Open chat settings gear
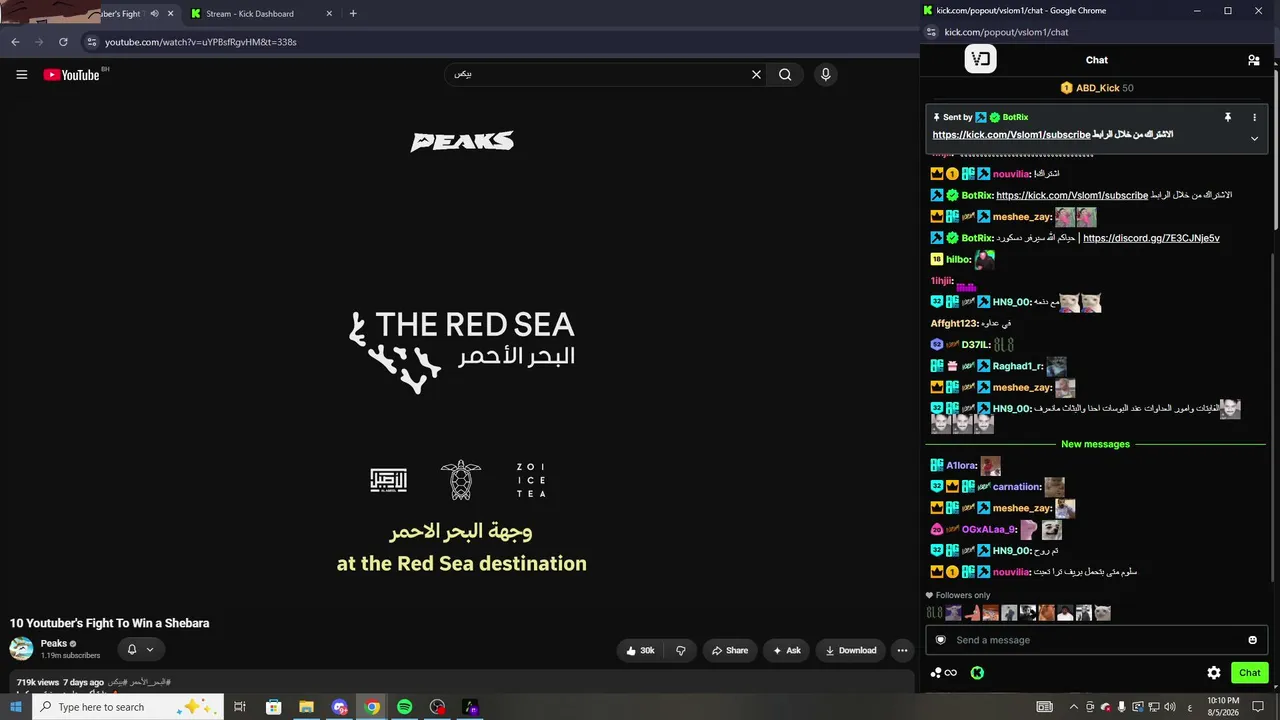The width and height of the screenshot is (1280, 720). tap(1214, 673)
